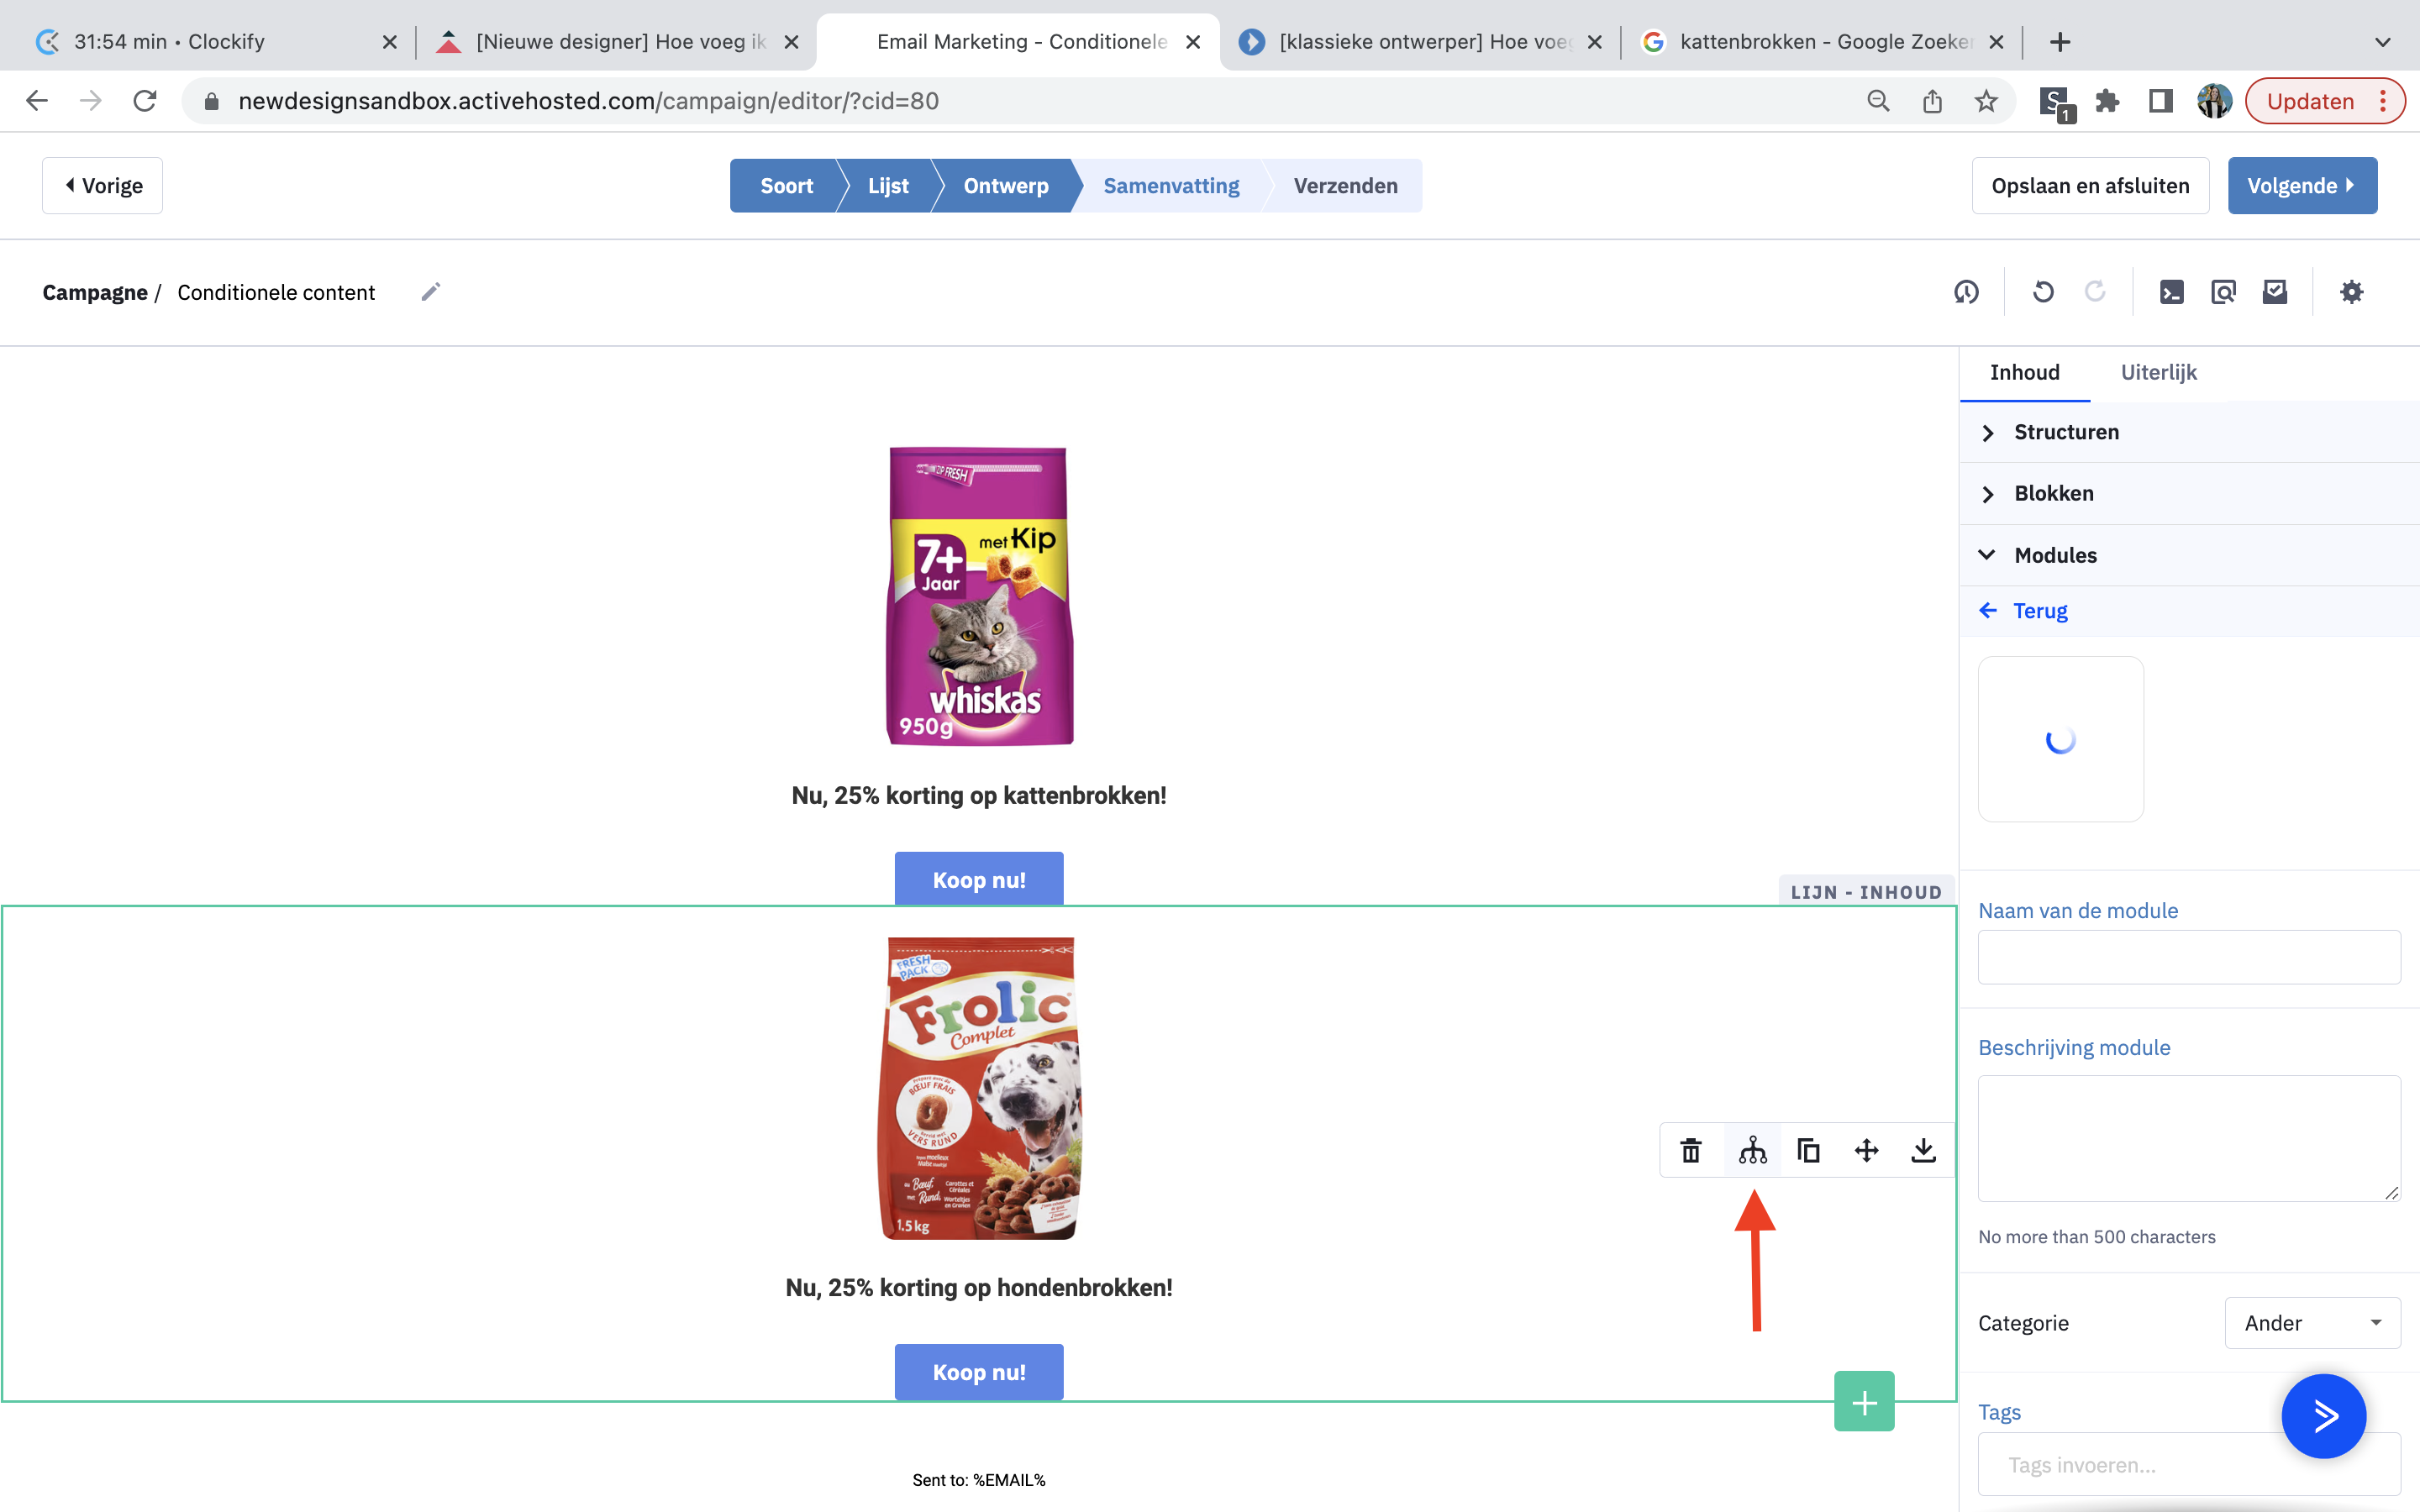Duplicate the selected structure
Viewport: 2420px width, 1512px height.
pyautogui.click(x=1808, y=1150)
